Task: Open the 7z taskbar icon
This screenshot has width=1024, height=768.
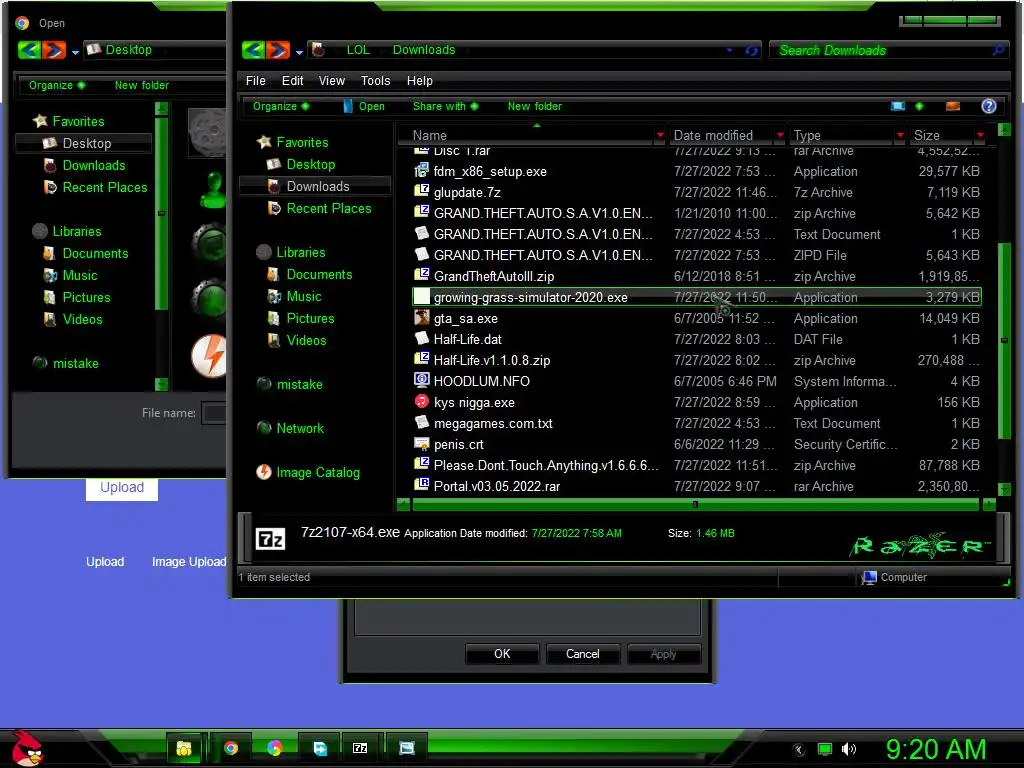Action: coord(360,748)
